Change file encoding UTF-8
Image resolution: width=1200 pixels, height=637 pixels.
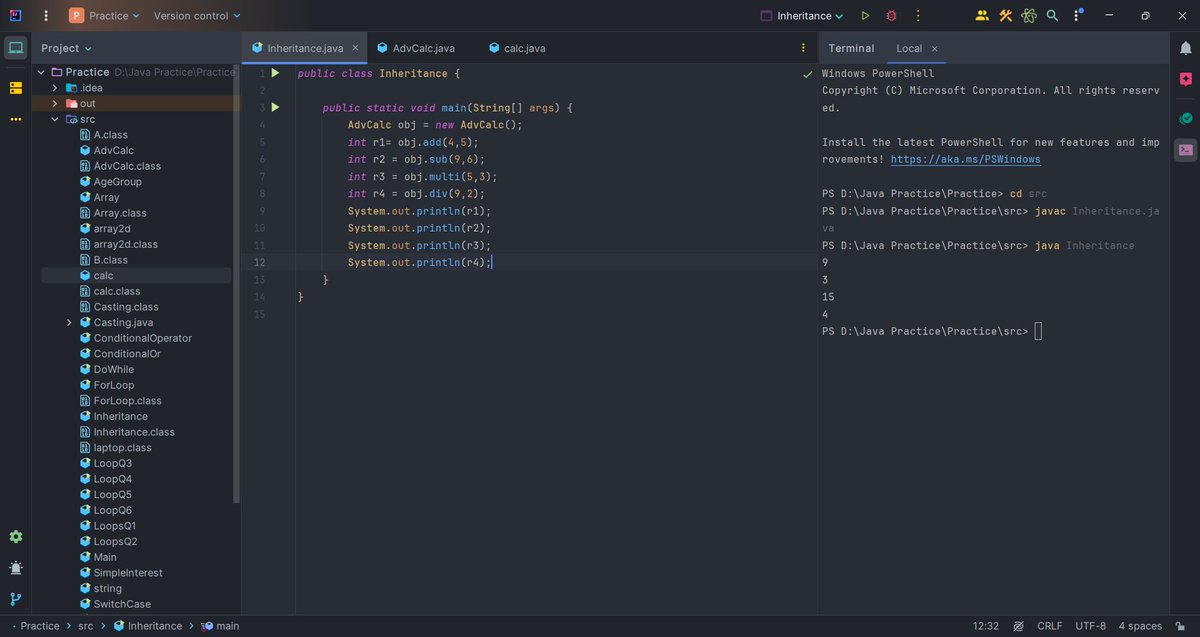(1090, 626)
